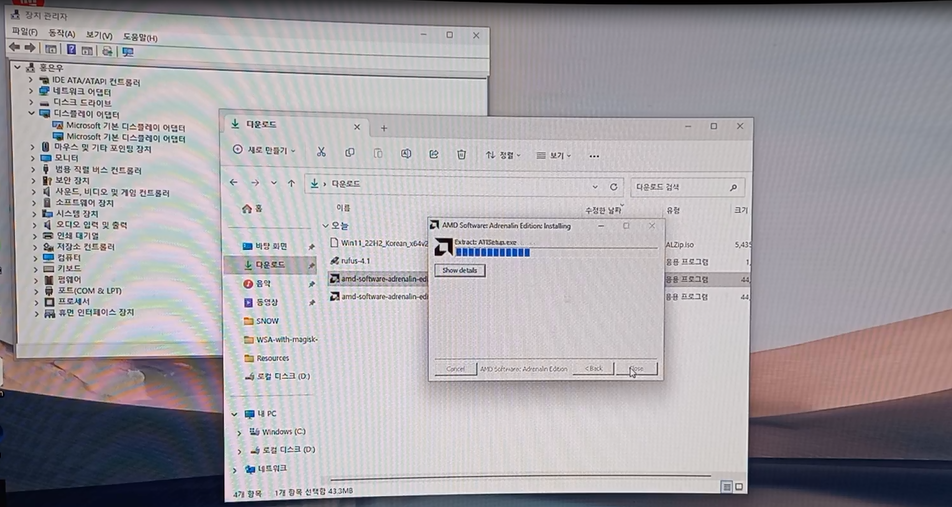952x507 pixels.
Task: Click Show details in AMD installer
Action: click(460, 270)
